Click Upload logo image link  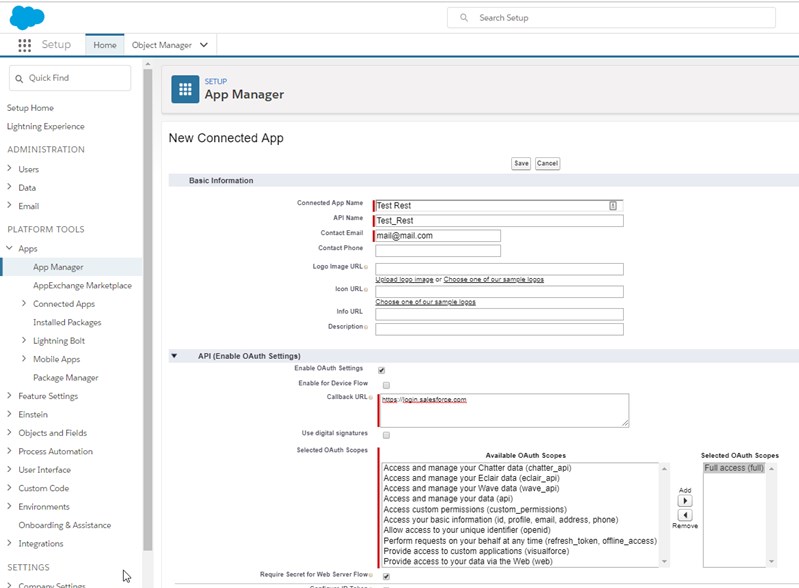tap(404, 279)
